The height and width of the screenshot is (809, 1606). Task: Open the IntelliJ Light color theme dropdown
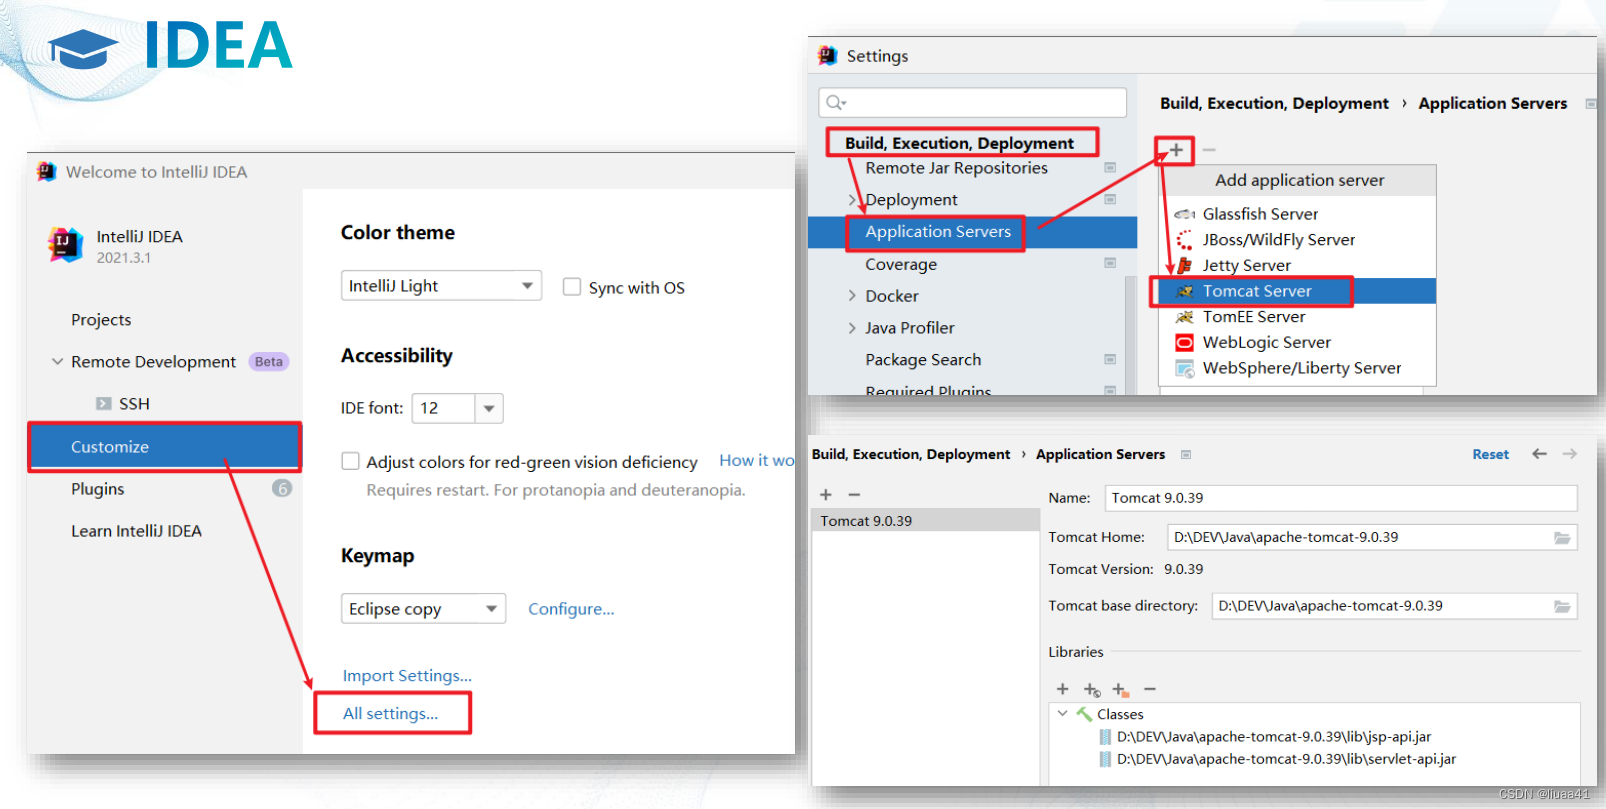pos(441,286)
